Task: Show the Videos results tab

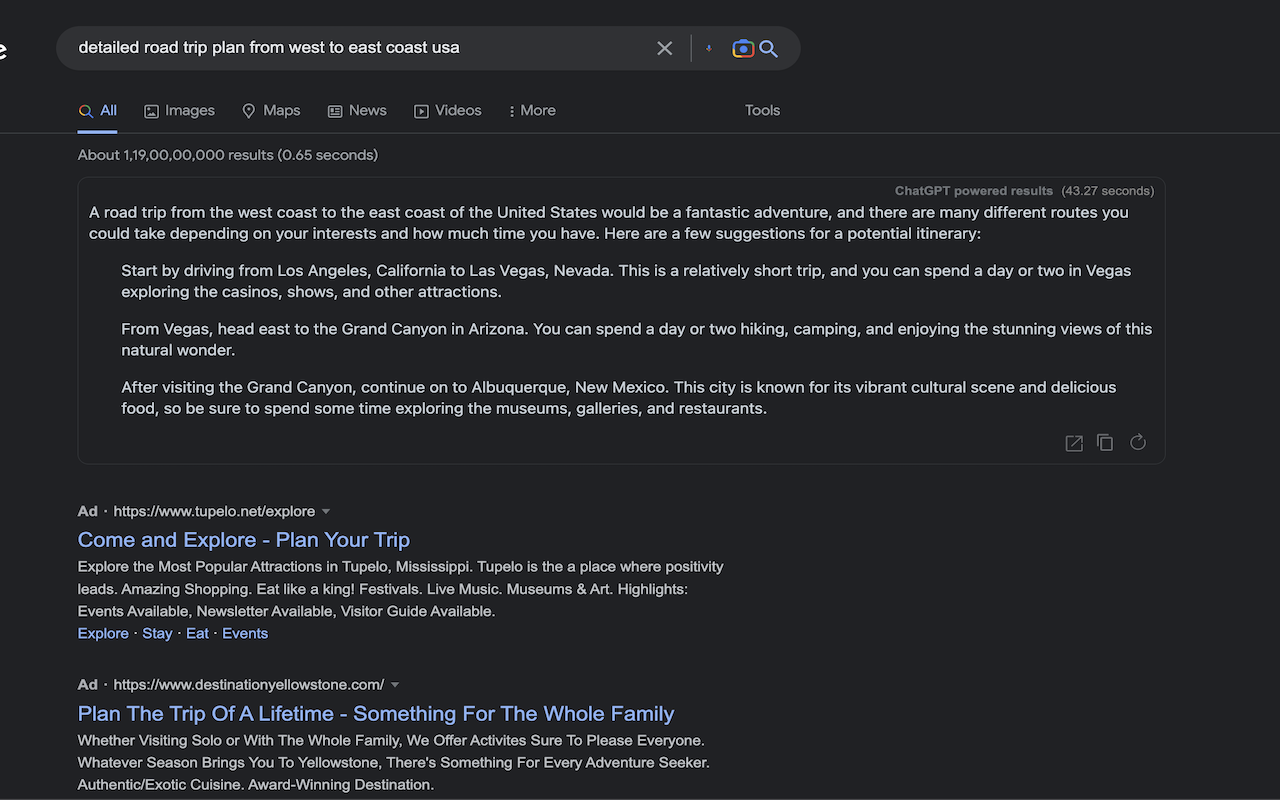Action: 448,111
